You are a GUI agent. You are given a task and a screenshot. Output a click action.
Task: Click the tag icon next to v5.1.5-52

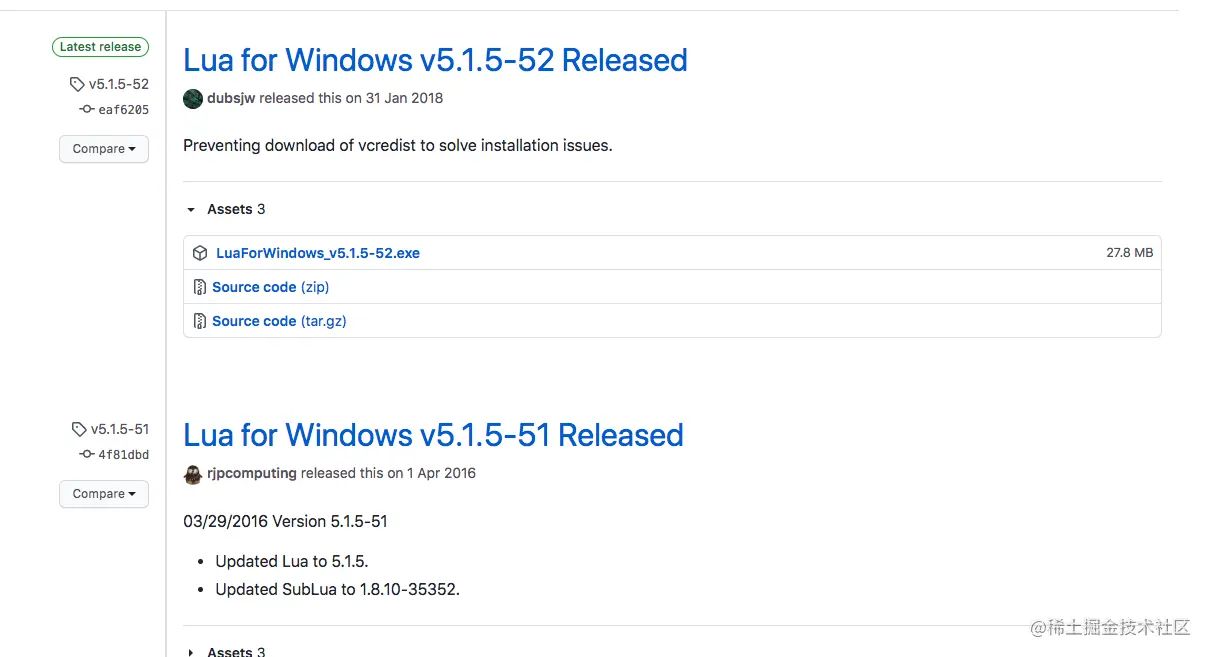[77, 85]
